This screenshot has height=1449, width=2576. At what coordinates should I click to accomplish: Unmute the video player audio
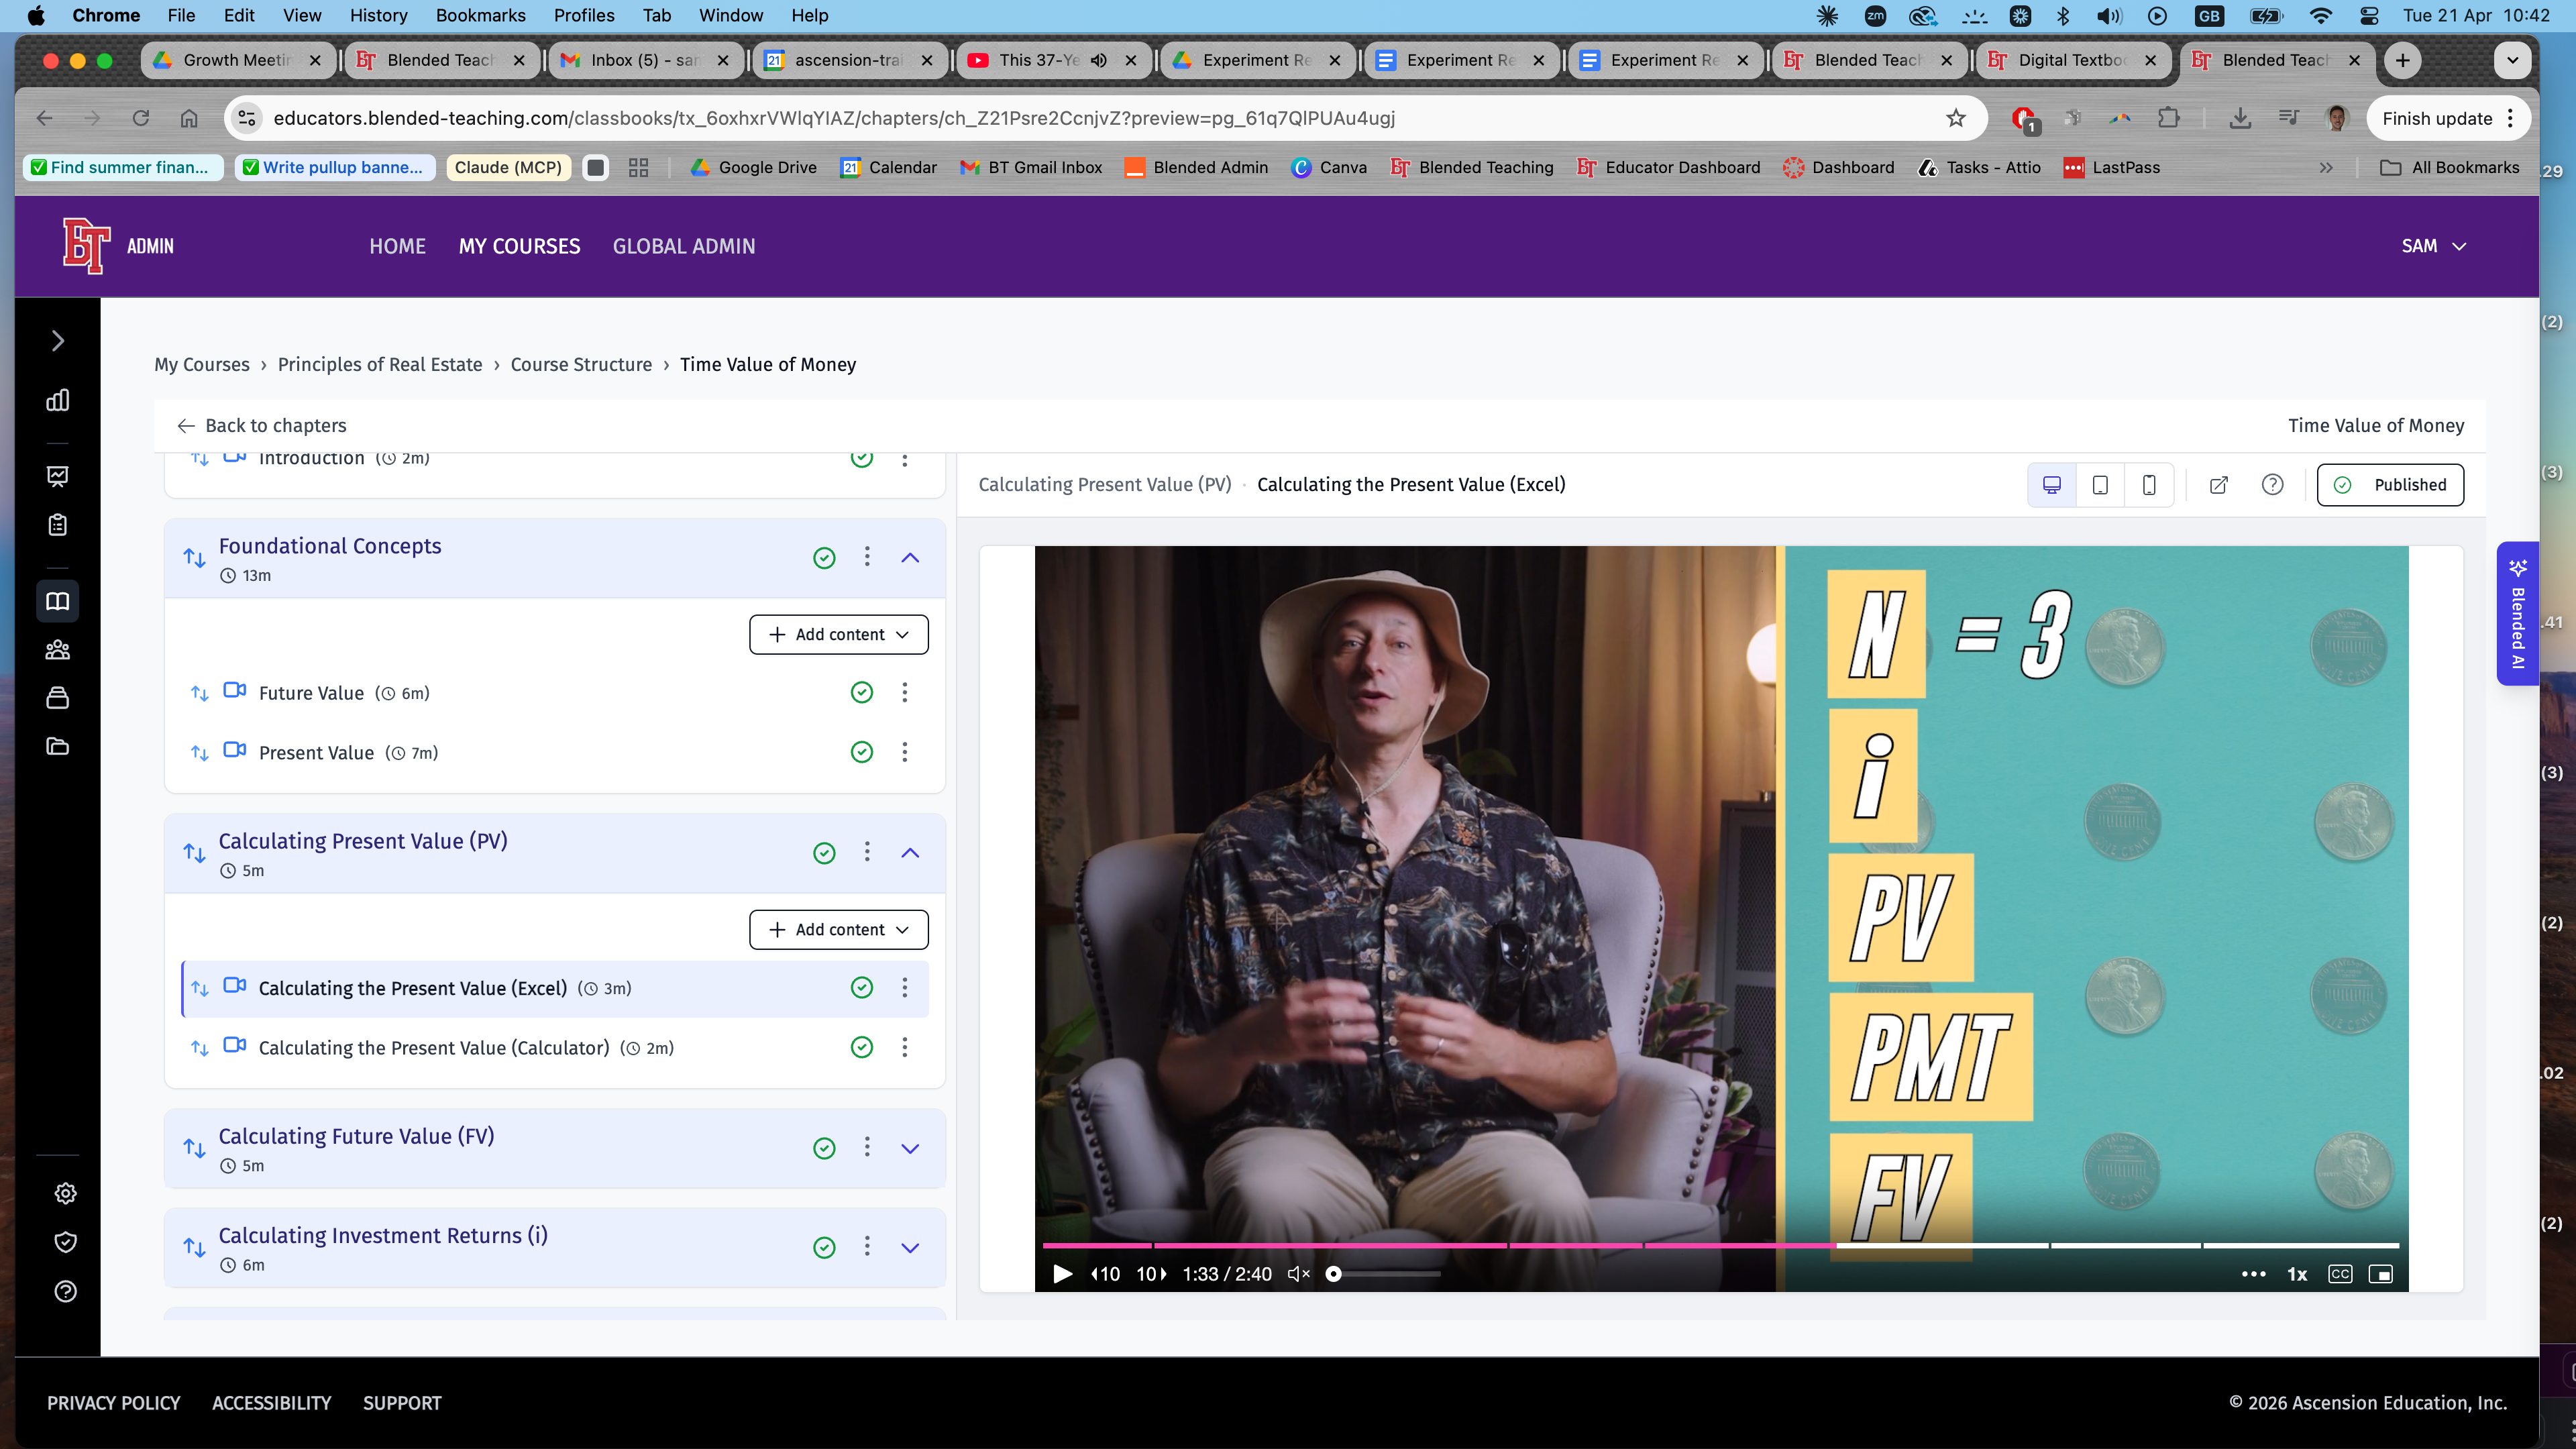[x=1298, y=1274]
